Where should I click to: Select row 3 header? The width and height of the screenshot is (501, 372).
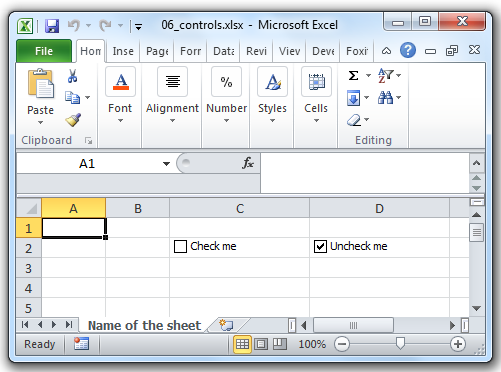pos(29,269)
